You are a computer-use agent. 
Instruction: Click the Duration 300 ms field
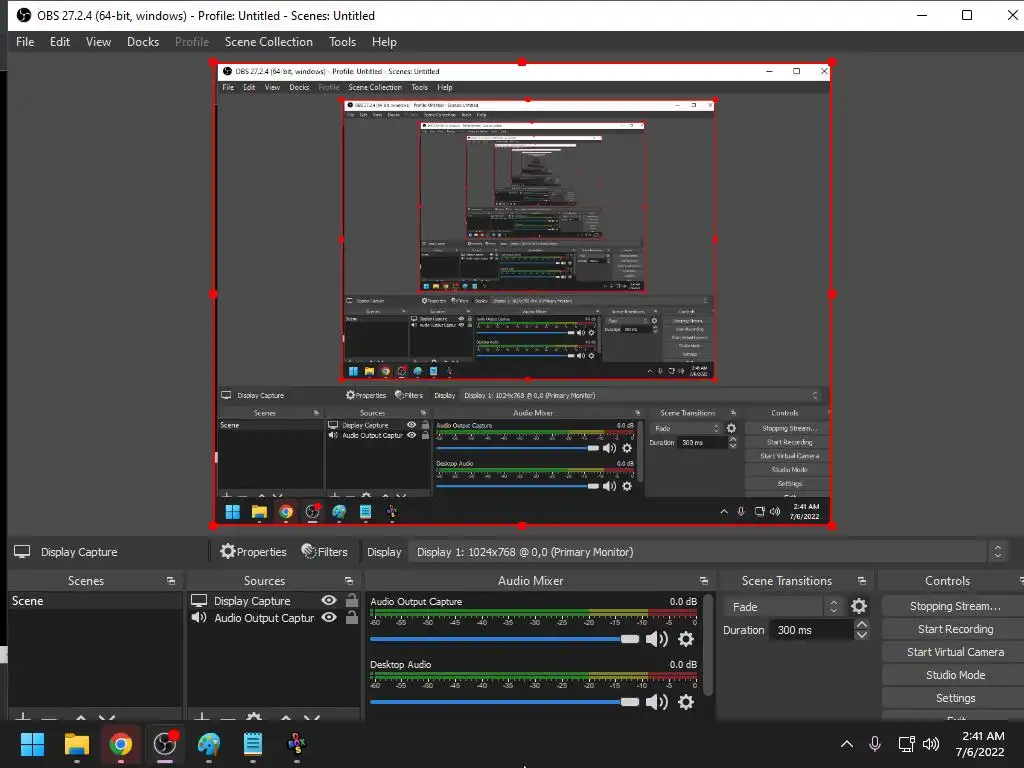pyautogui.click(x=812, y=630)
